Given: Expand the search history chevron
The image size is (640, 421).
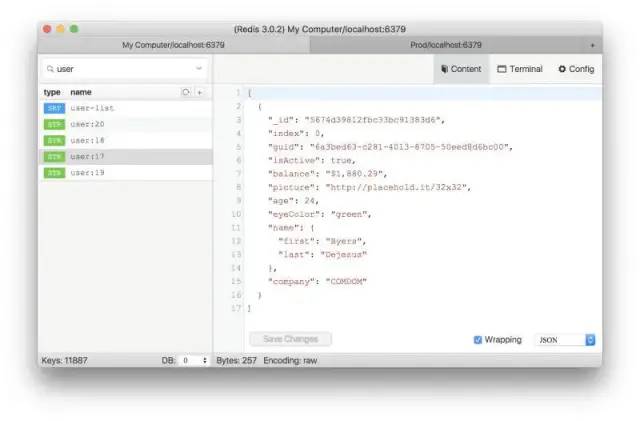Looking at the screenshot, I should click(199, 69).
